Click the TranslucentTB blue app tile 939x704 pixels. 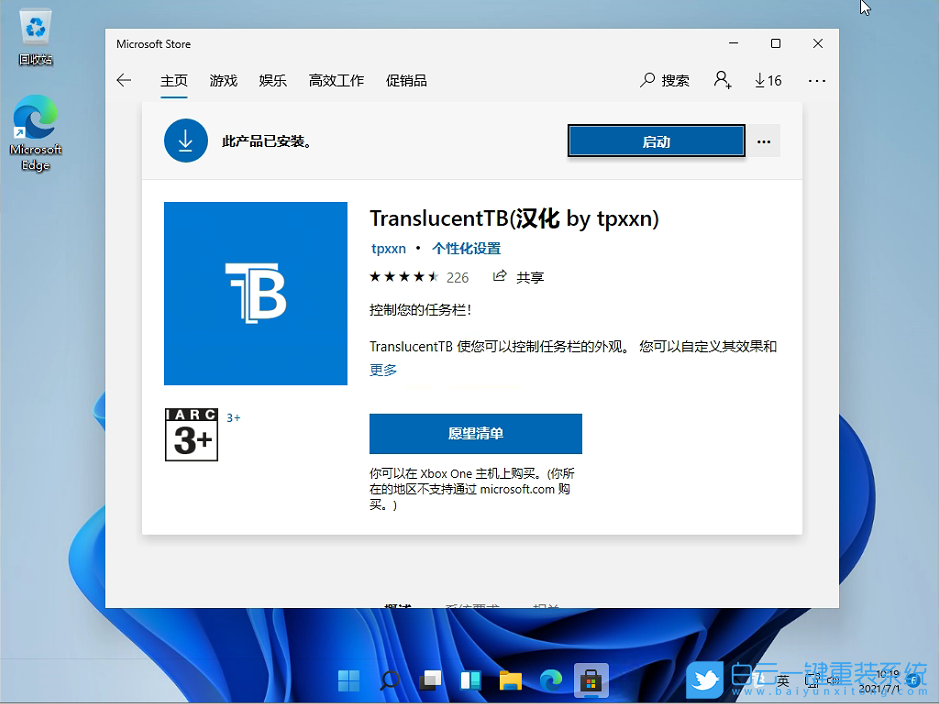point(255,293)
